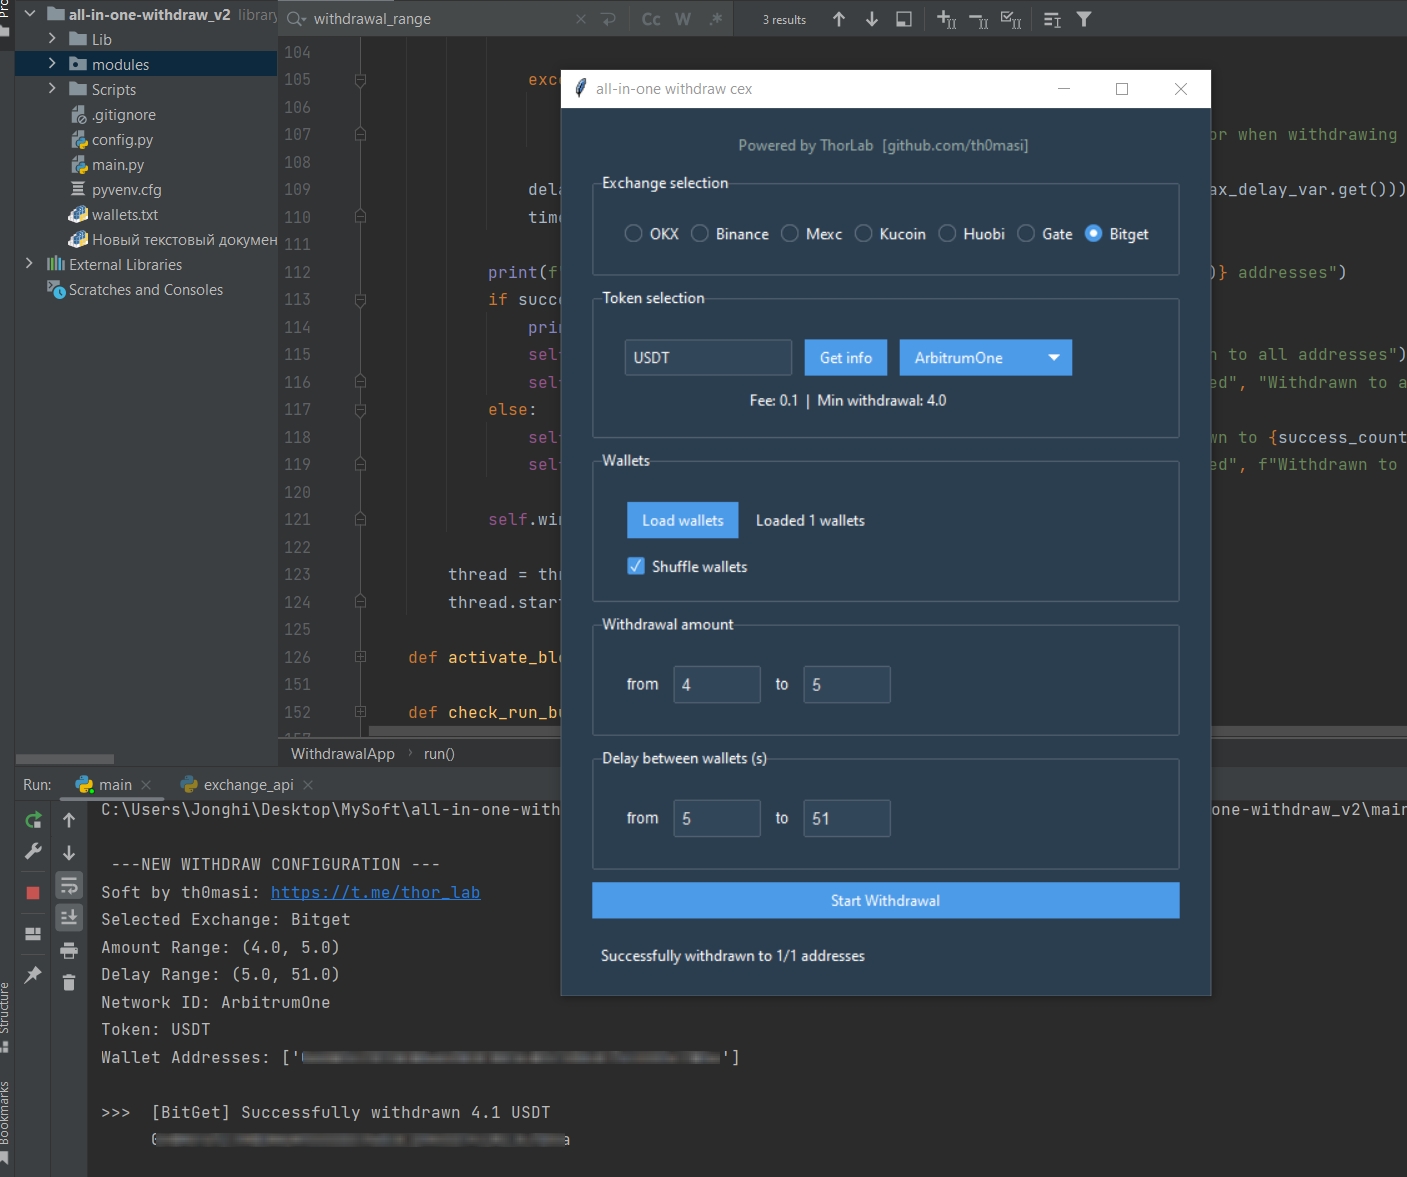
Task: Open the t.me/thor_lab link in console
Action: coord(375,892)
